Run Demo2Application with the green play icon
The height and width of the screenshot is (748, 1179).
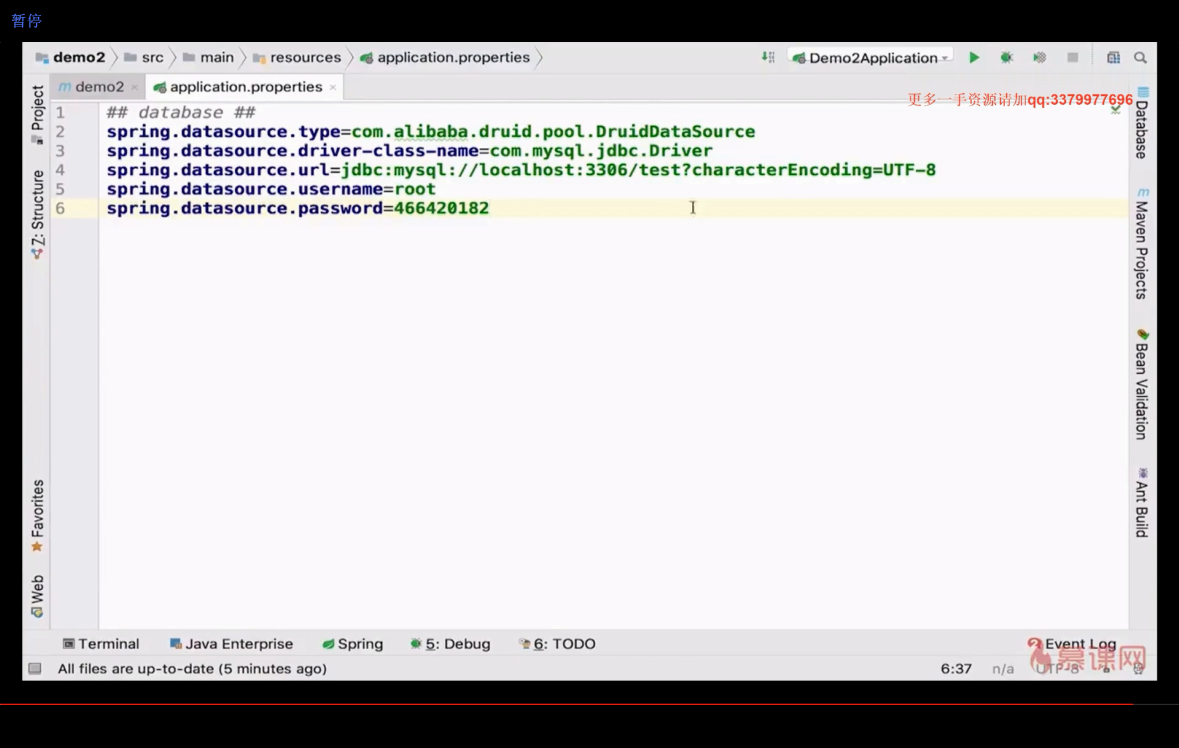click(x=974, y=58)
